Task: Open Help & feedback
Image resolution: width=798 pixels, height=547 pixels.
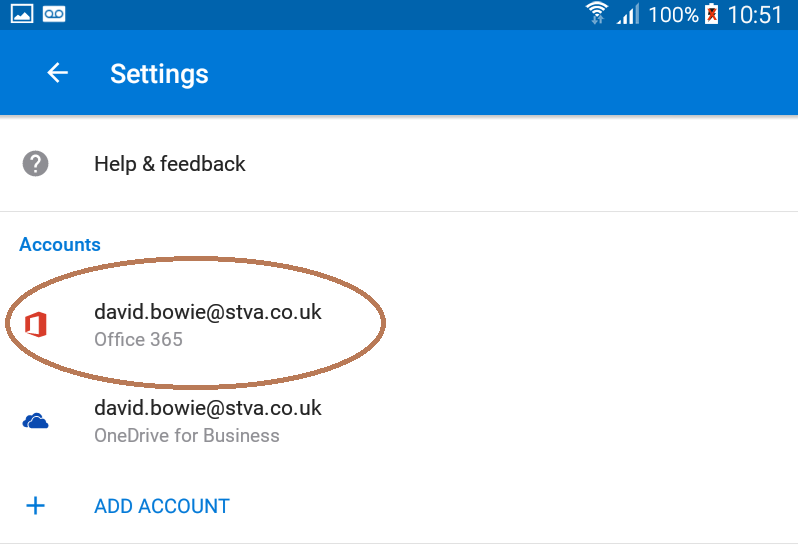Action: tap(170, 164)
